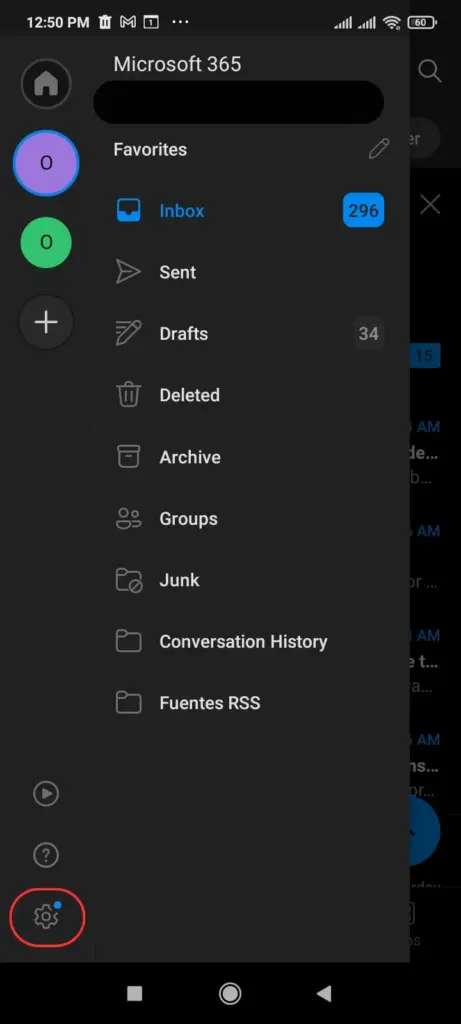
Task: Open Conversation History folder
Action: tap(249, 641)
